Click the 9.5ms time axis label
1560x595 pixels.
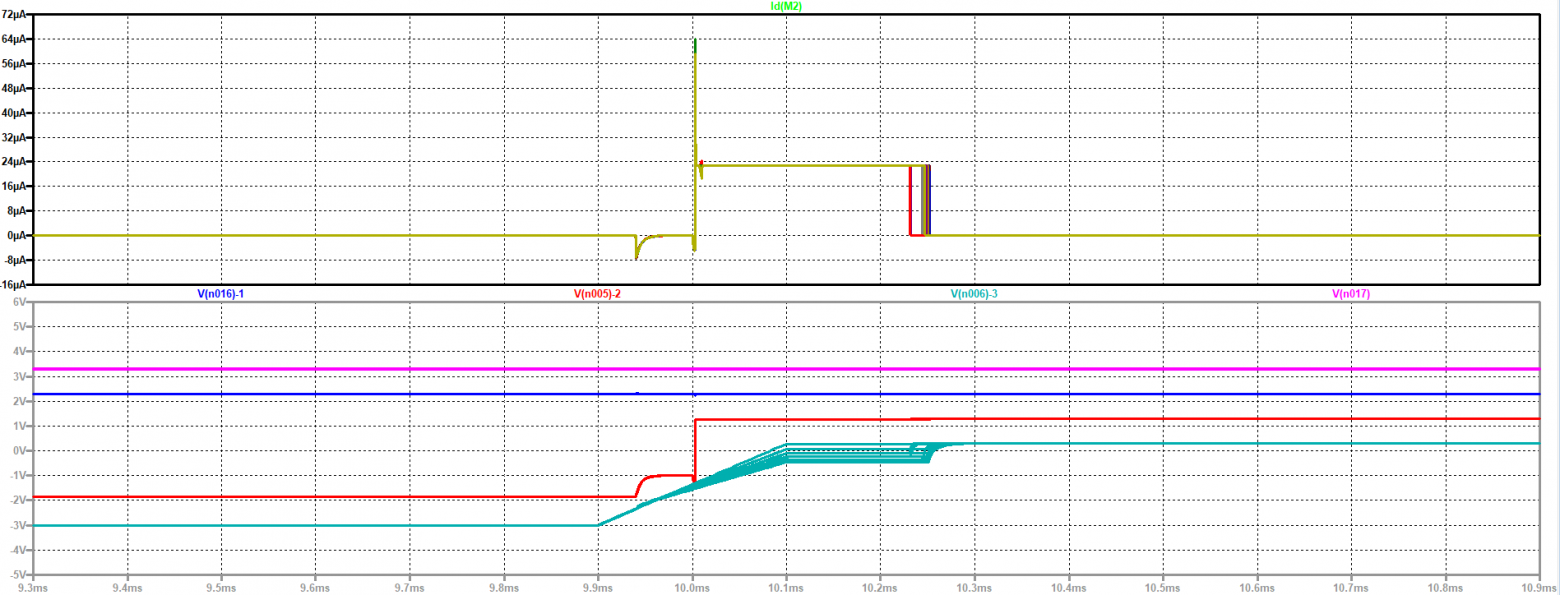[221, 588]
